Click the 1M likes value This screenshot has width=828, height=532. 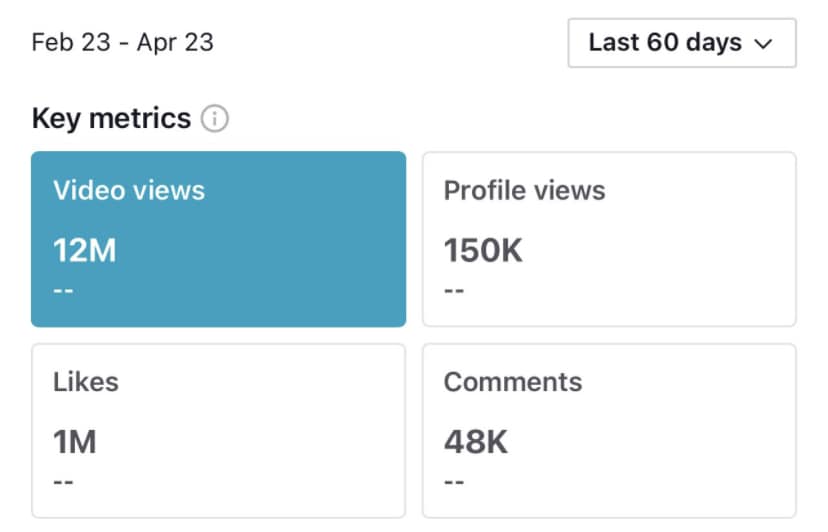tap(75, 442)
